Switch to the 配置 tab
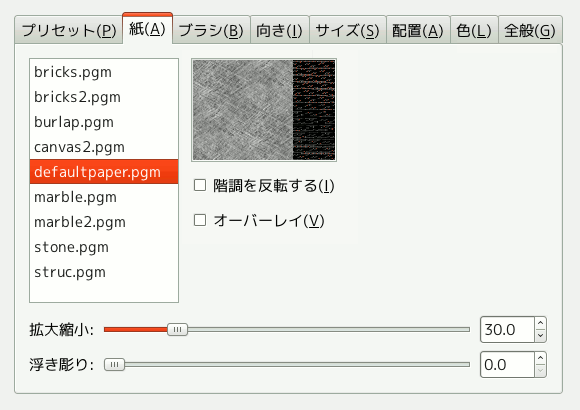Image resolution: width=580 pixels, height=410 pixels. click(418, 30)
